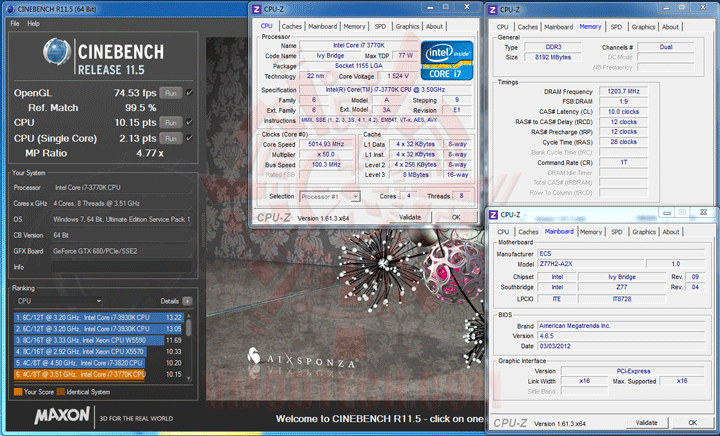This screenshot has height=436, width=720.
Task: Click the ranking list scrollbar
Action: [x=188, y=347]
